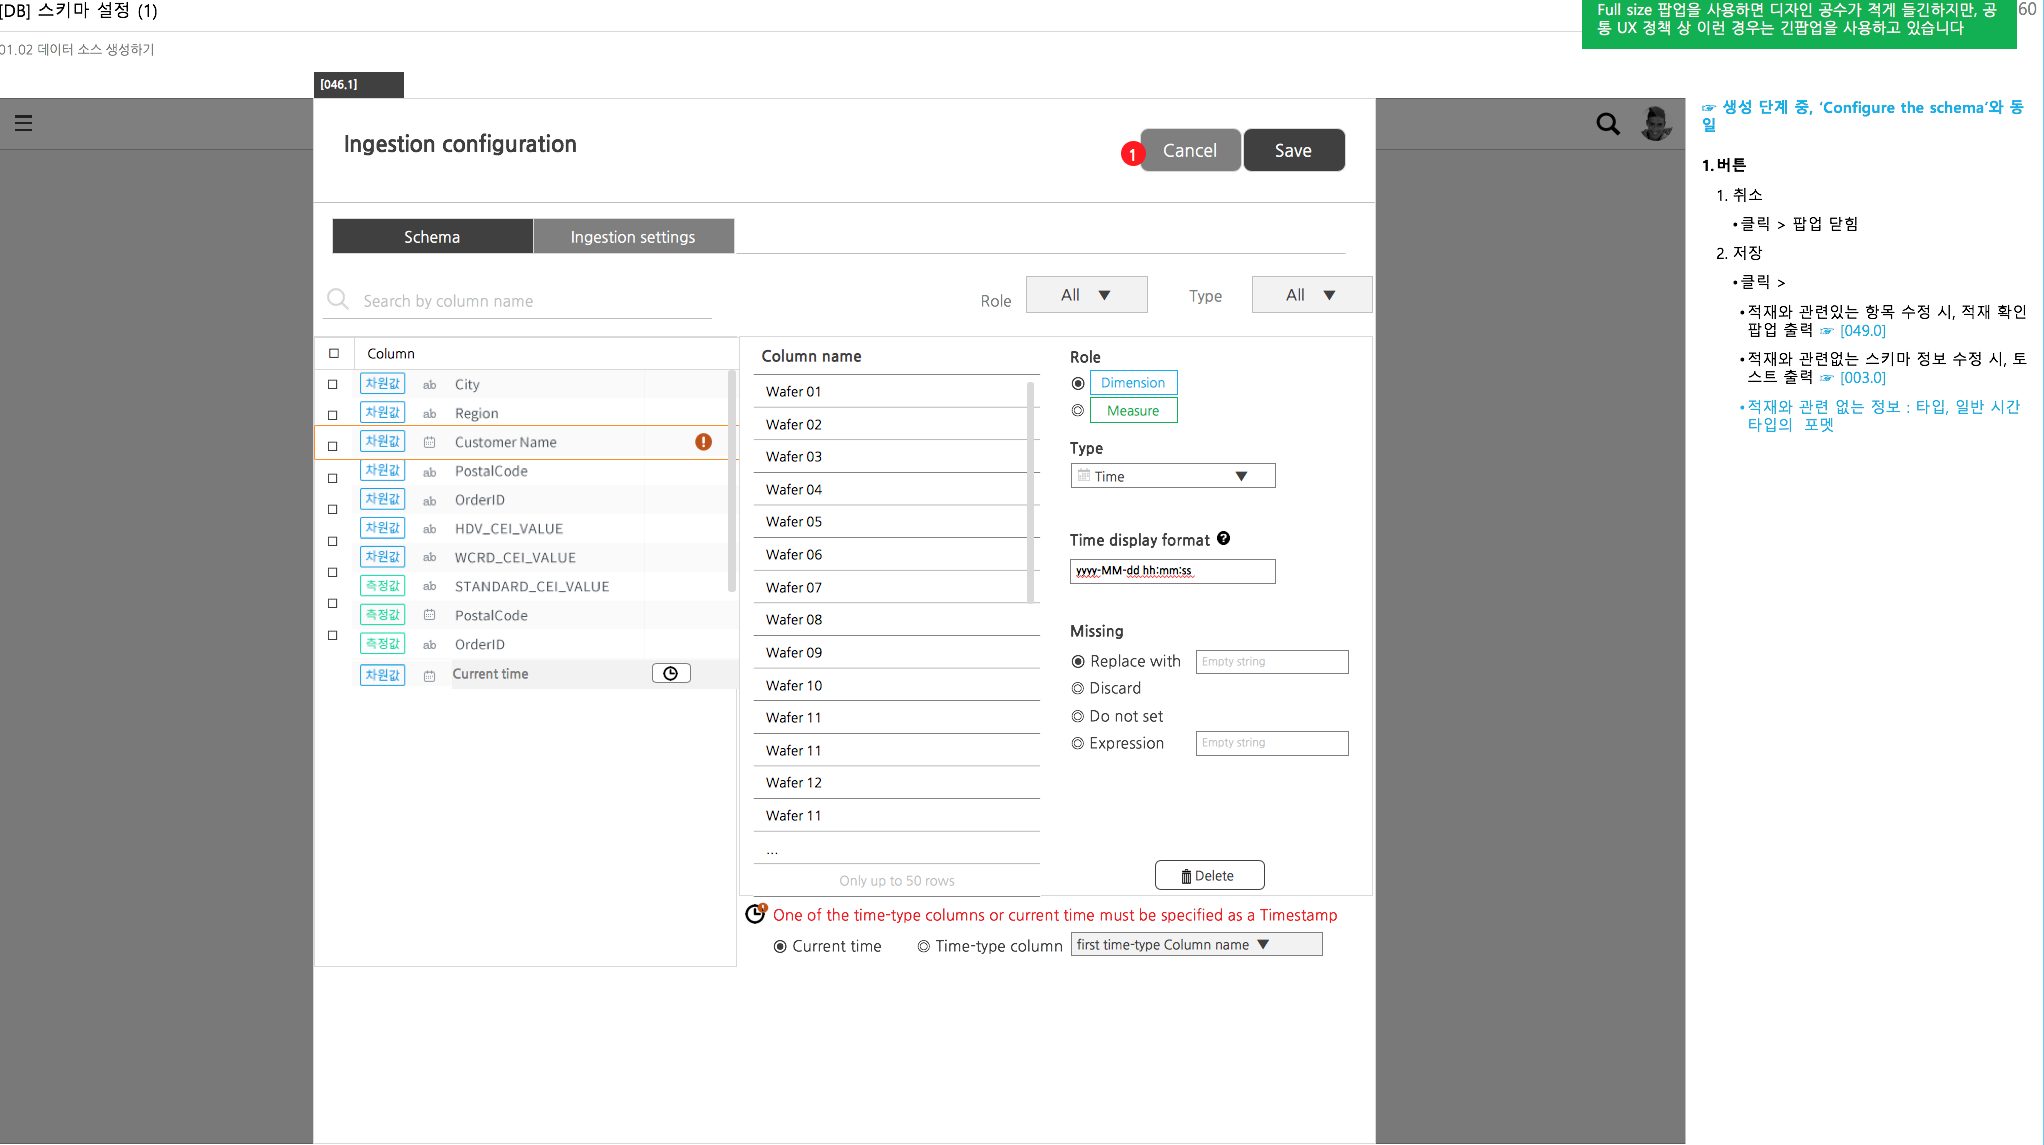Select the Wafer 09 preview row
The width and height of the screenshot is (2044, 1145).
click(896, 652)
